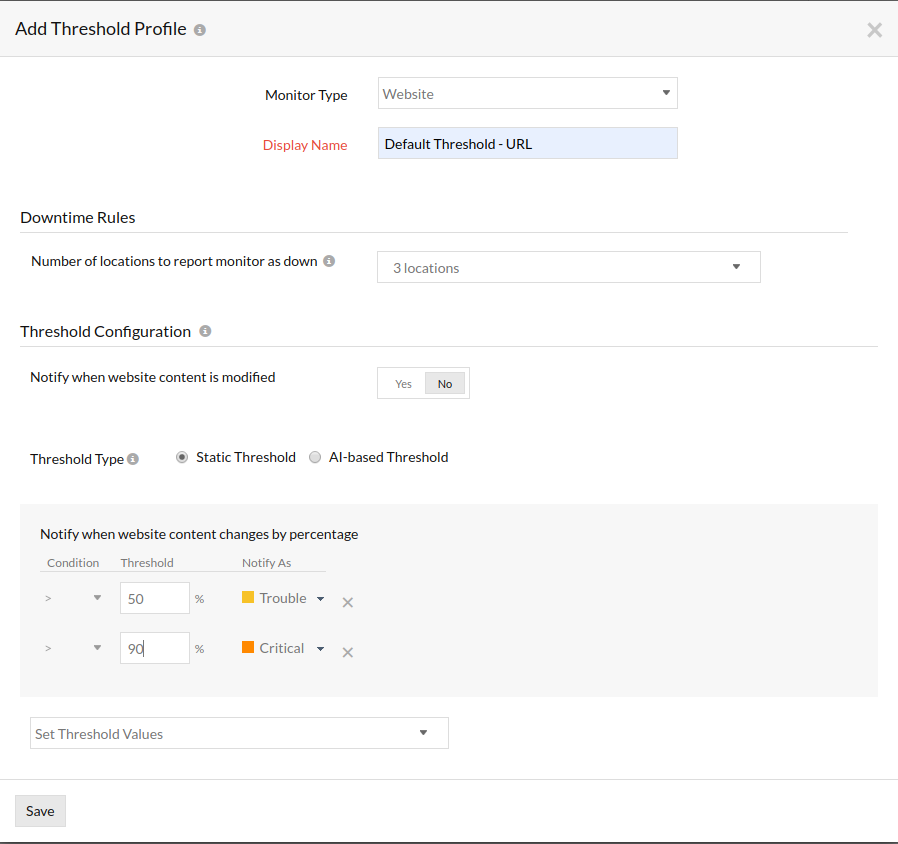Click the 50 percent threshold field
This screenshot has width=898, height=844.
154,597
